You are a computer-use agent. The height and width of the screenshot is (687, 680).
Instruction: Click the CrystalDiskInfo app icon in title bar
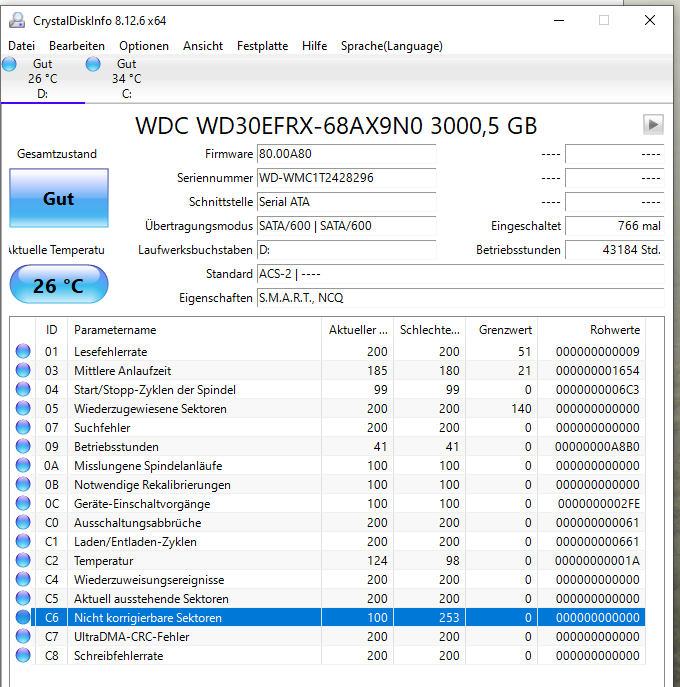click(x=17, y=20)
